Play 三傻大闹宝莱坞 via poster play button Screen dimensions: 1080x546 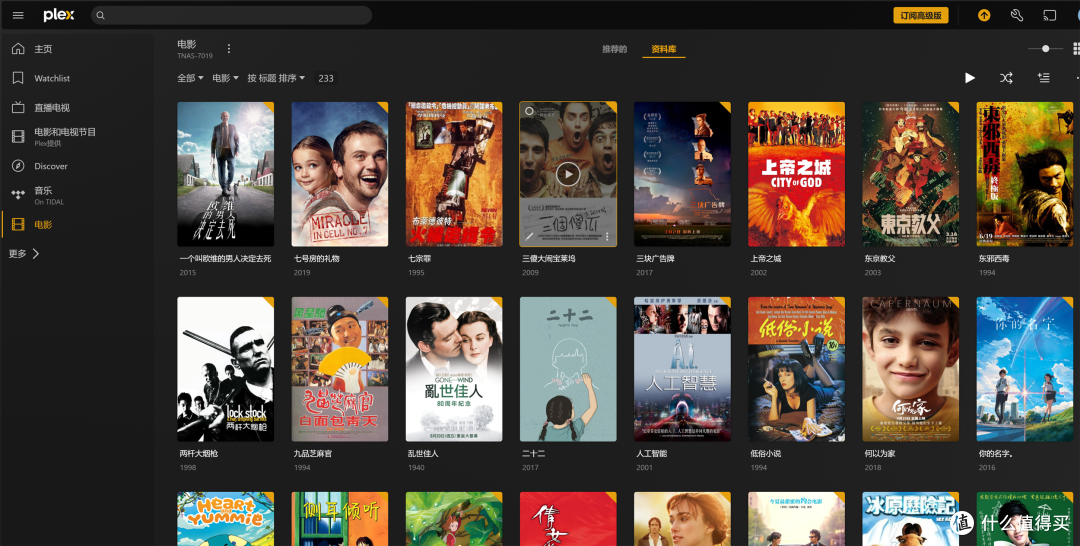[568, 174]
